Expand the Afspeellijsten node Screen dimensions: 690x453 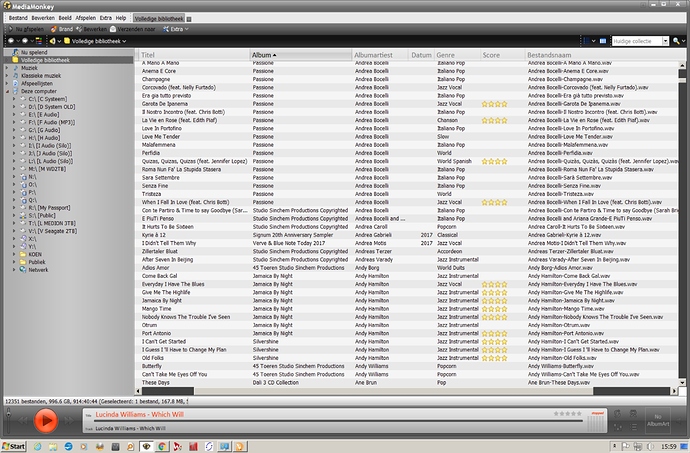point(7,83)
